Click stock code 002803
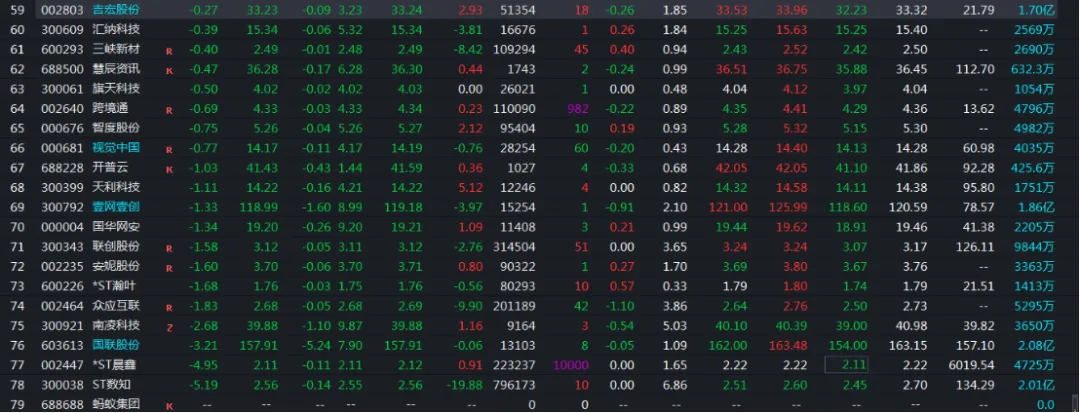1080x413 pixels. point(62,10)
